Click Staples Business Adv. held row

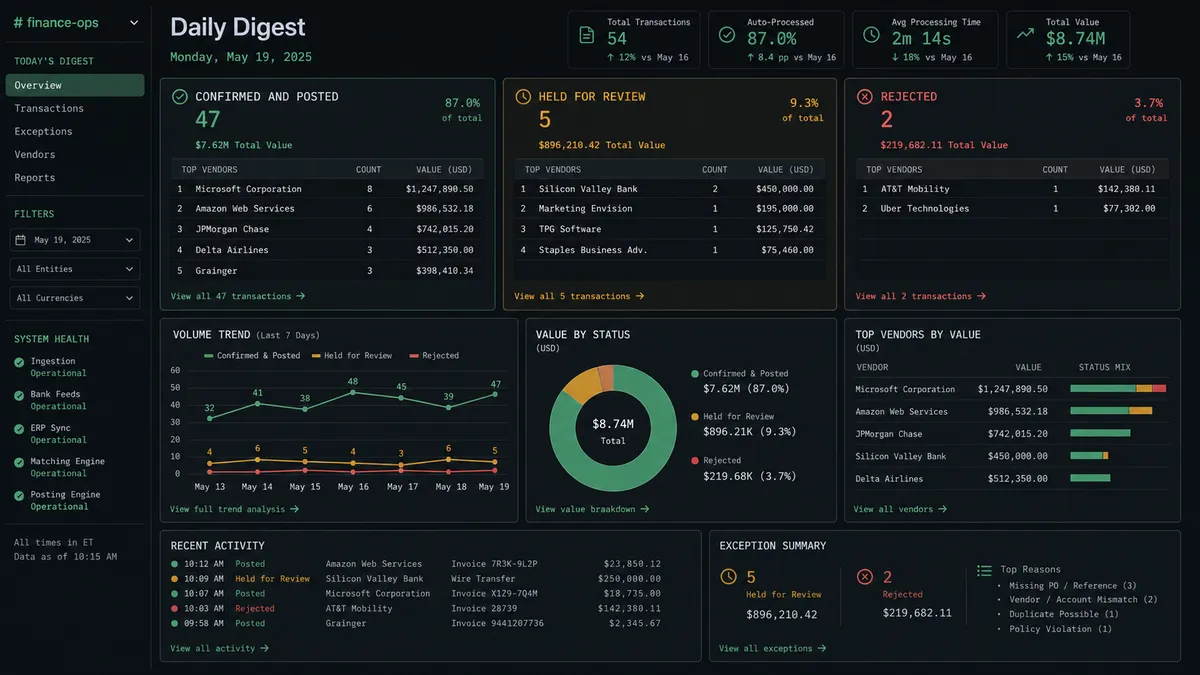pyautogui.click(x=669, y=250)
